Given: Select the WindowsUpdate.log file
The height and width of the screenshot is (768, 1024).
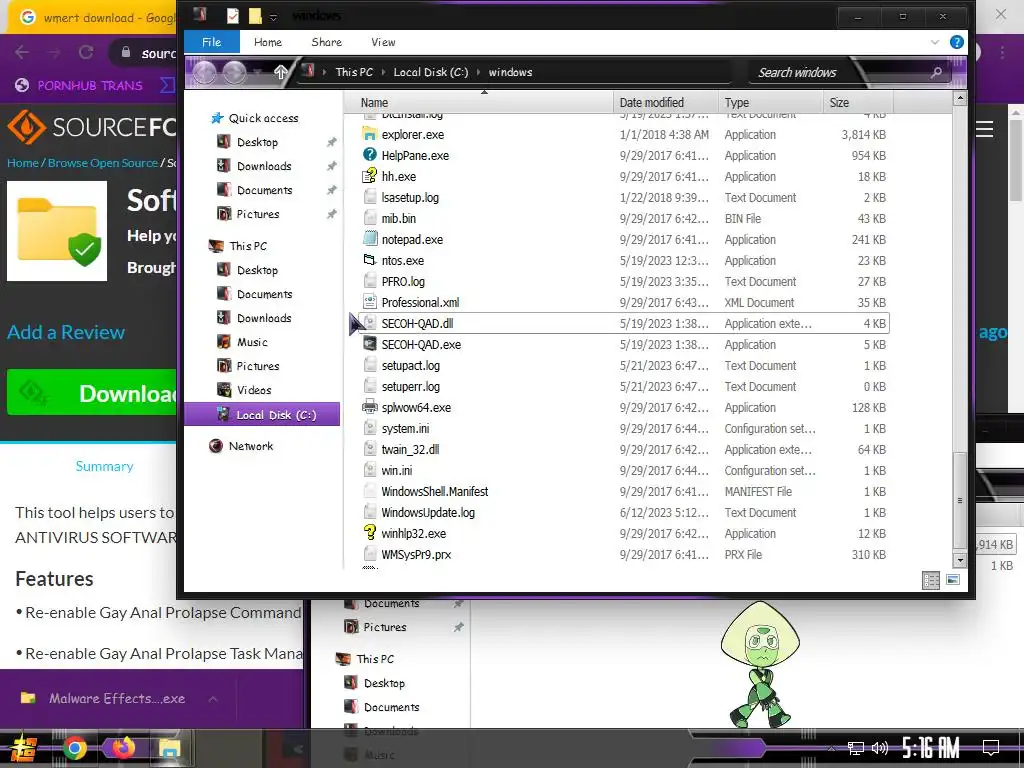Looking at the screenshot, I should (428, 513).
